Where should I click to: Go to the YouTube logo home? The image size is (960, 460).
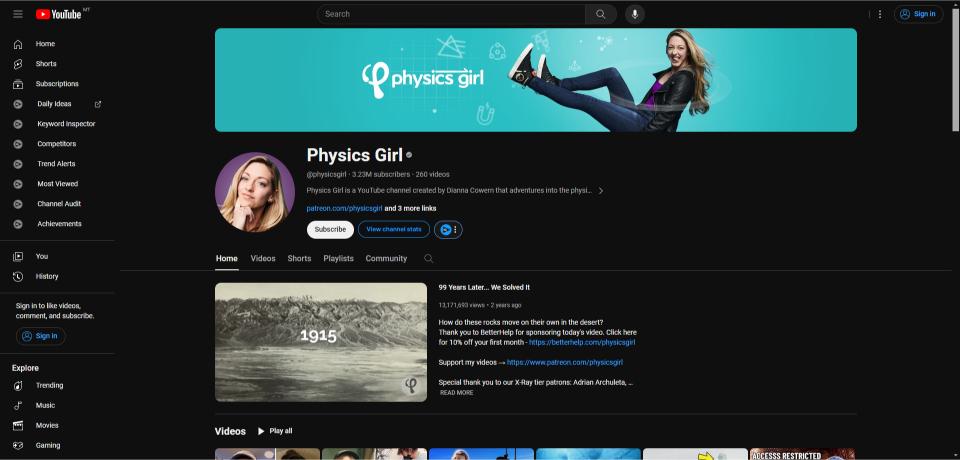click(59, 14)
